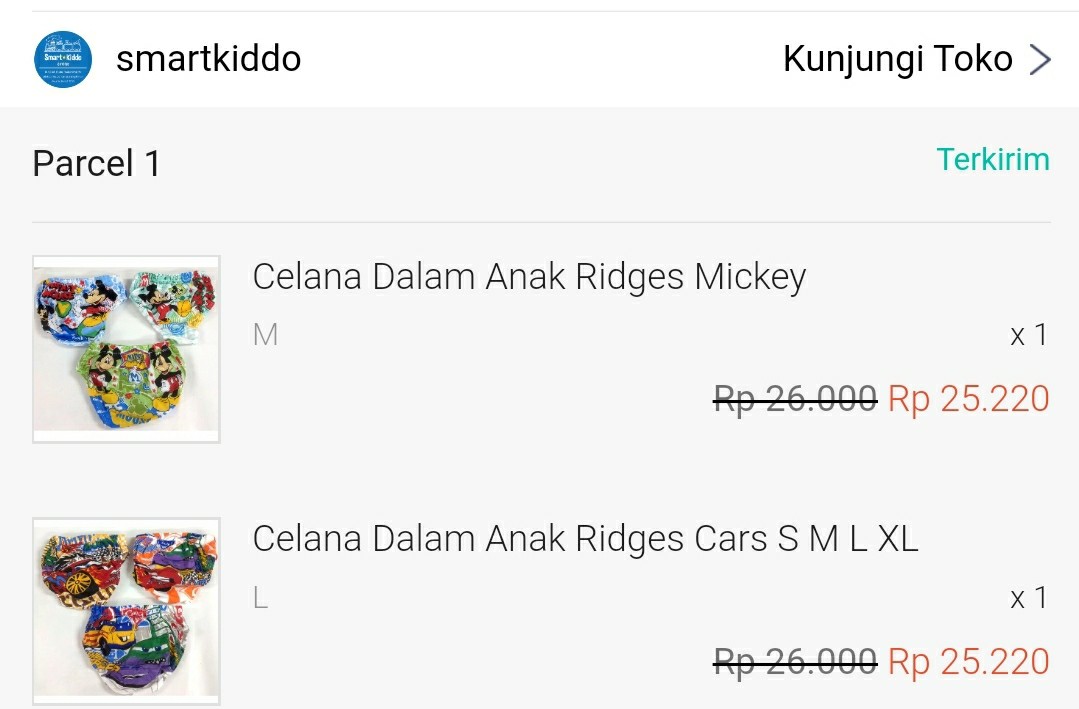Image resolution: width=1079 pixels, height=709 pixels.
Task: Tap the x 1 quantity for Mickey item
Action: click(1028, 335)
